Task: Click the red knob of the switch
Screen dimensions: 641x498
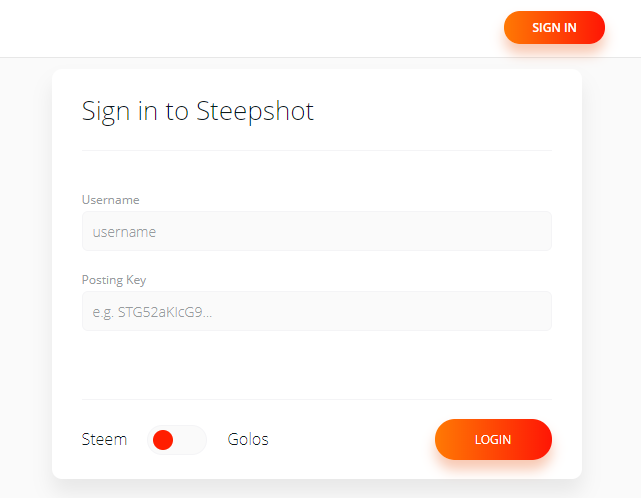Action: coord(164,440)
